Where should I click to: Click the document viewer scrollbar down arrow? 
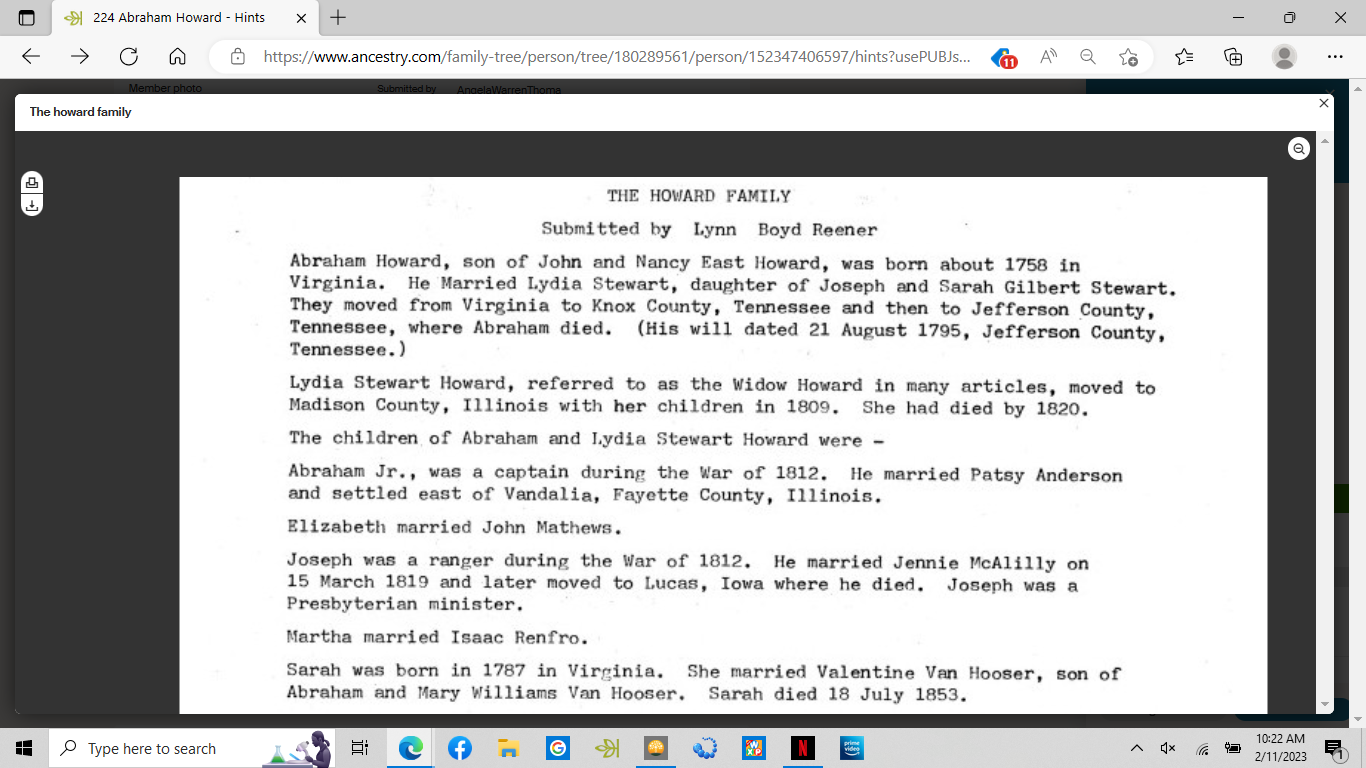tap(1325, 704)
